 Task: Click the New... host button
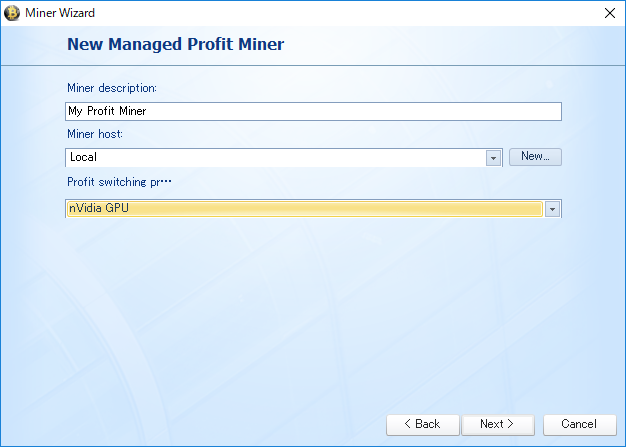pos(535,157)
